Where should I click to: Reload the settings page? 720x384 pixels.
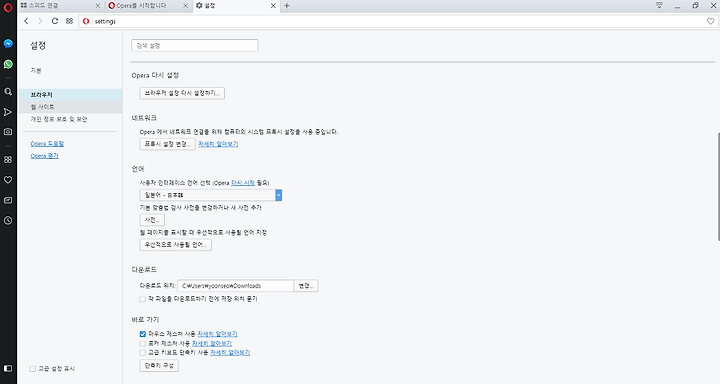click(55, 21)
